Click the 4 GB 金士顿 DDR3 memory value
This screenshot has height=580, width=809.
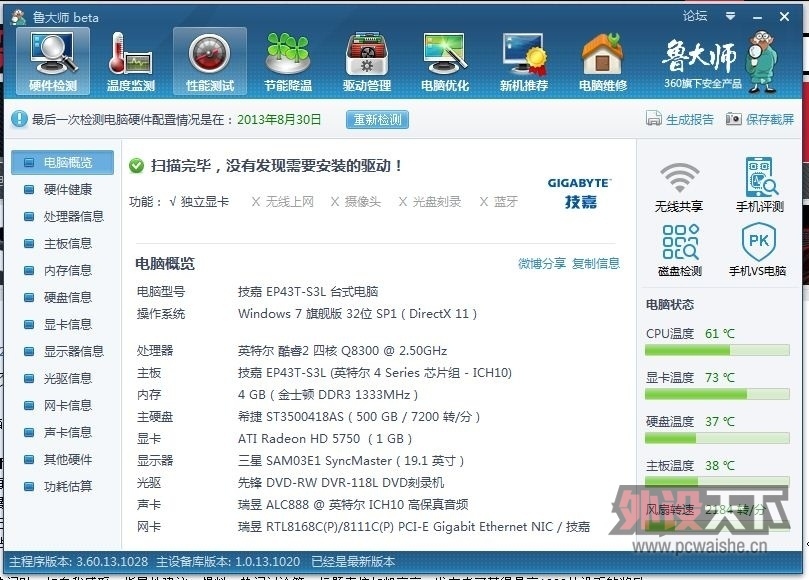(328, 395)
